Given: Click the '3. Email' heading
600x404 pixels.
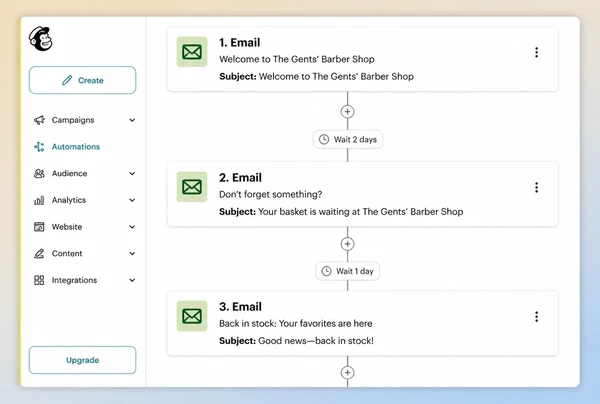Looking at the screenshot, I should point(240,307).
